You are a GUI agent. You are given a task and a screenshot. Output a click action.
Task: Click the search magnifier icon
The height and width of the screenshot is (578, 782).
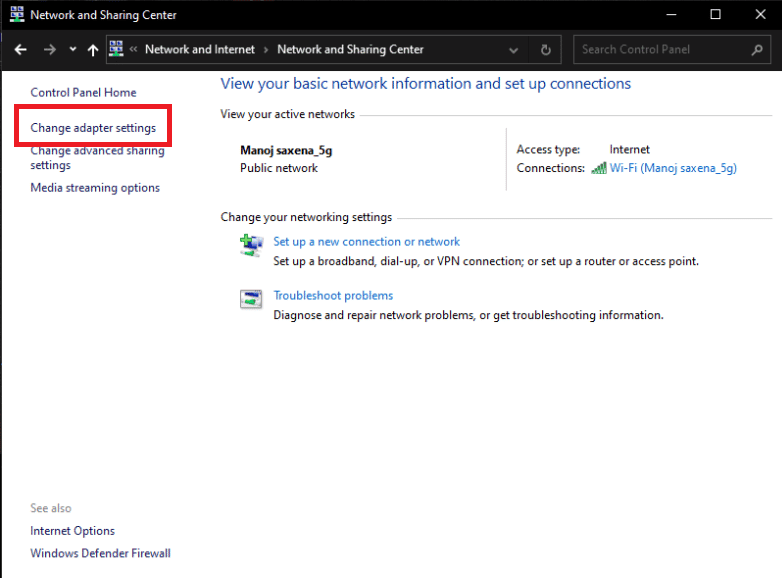tap(757, 49)
